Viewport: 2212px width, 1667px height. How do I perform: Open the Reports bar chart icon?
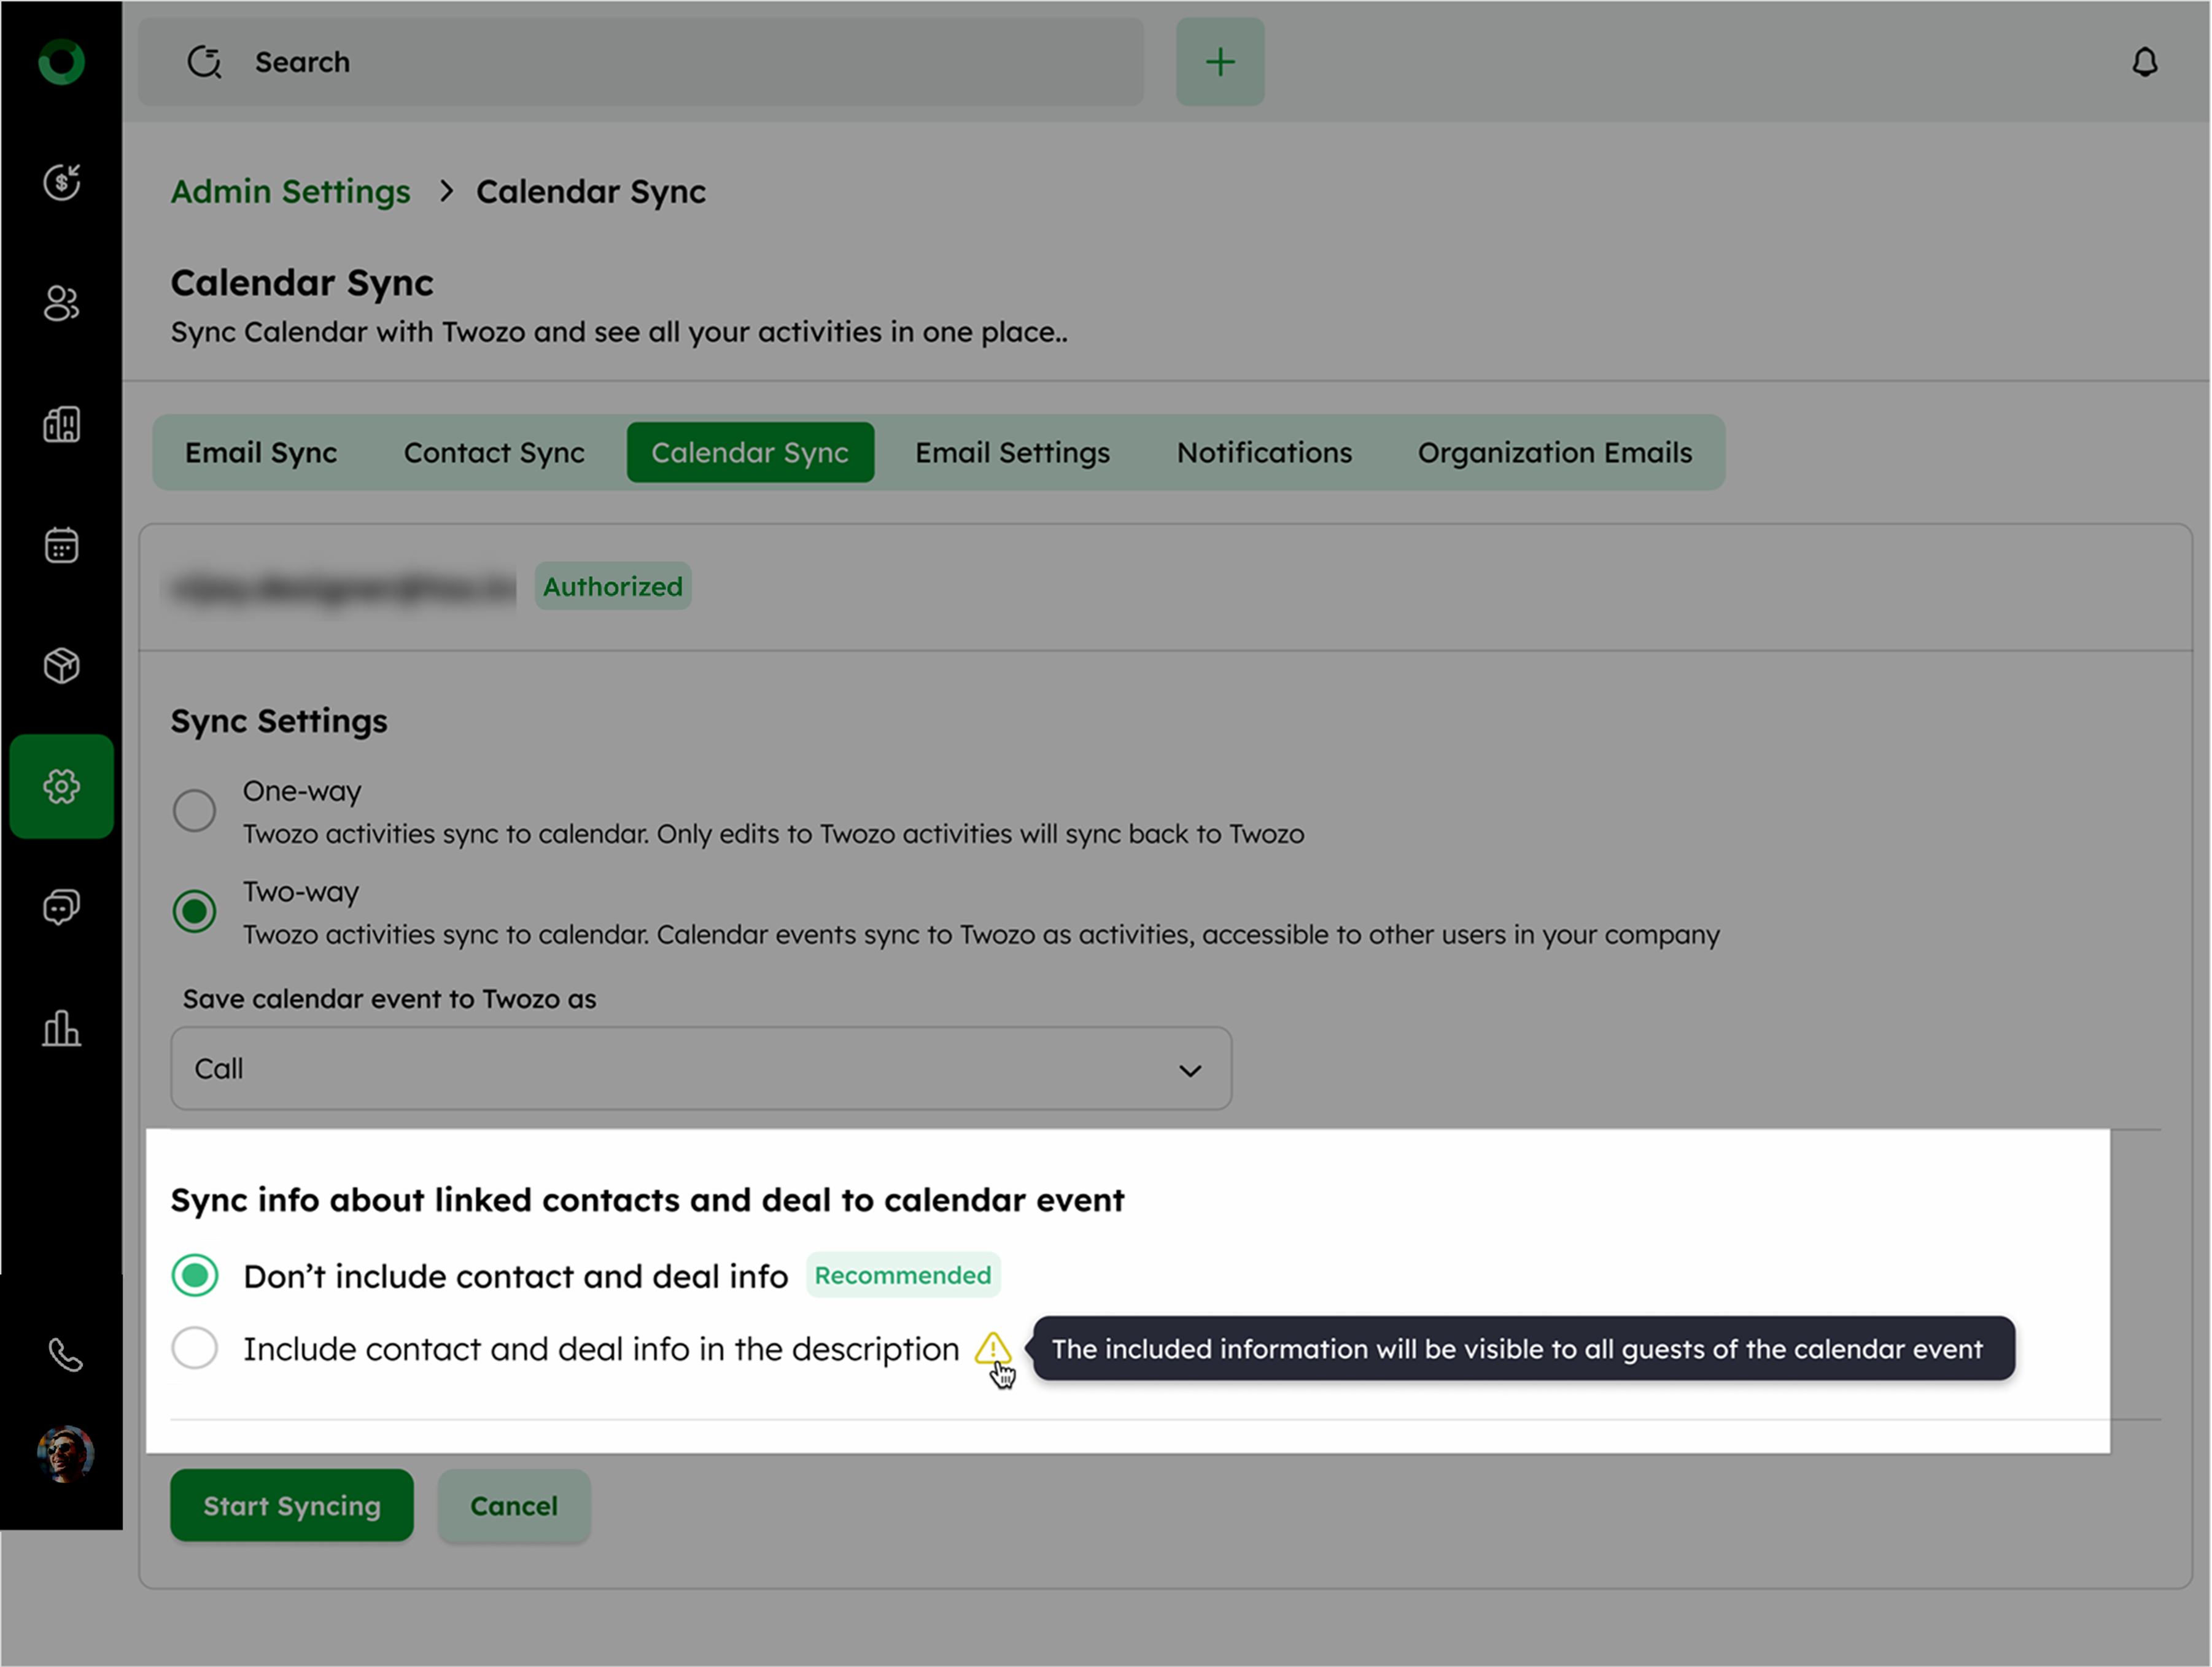[x=61, y=1028]
